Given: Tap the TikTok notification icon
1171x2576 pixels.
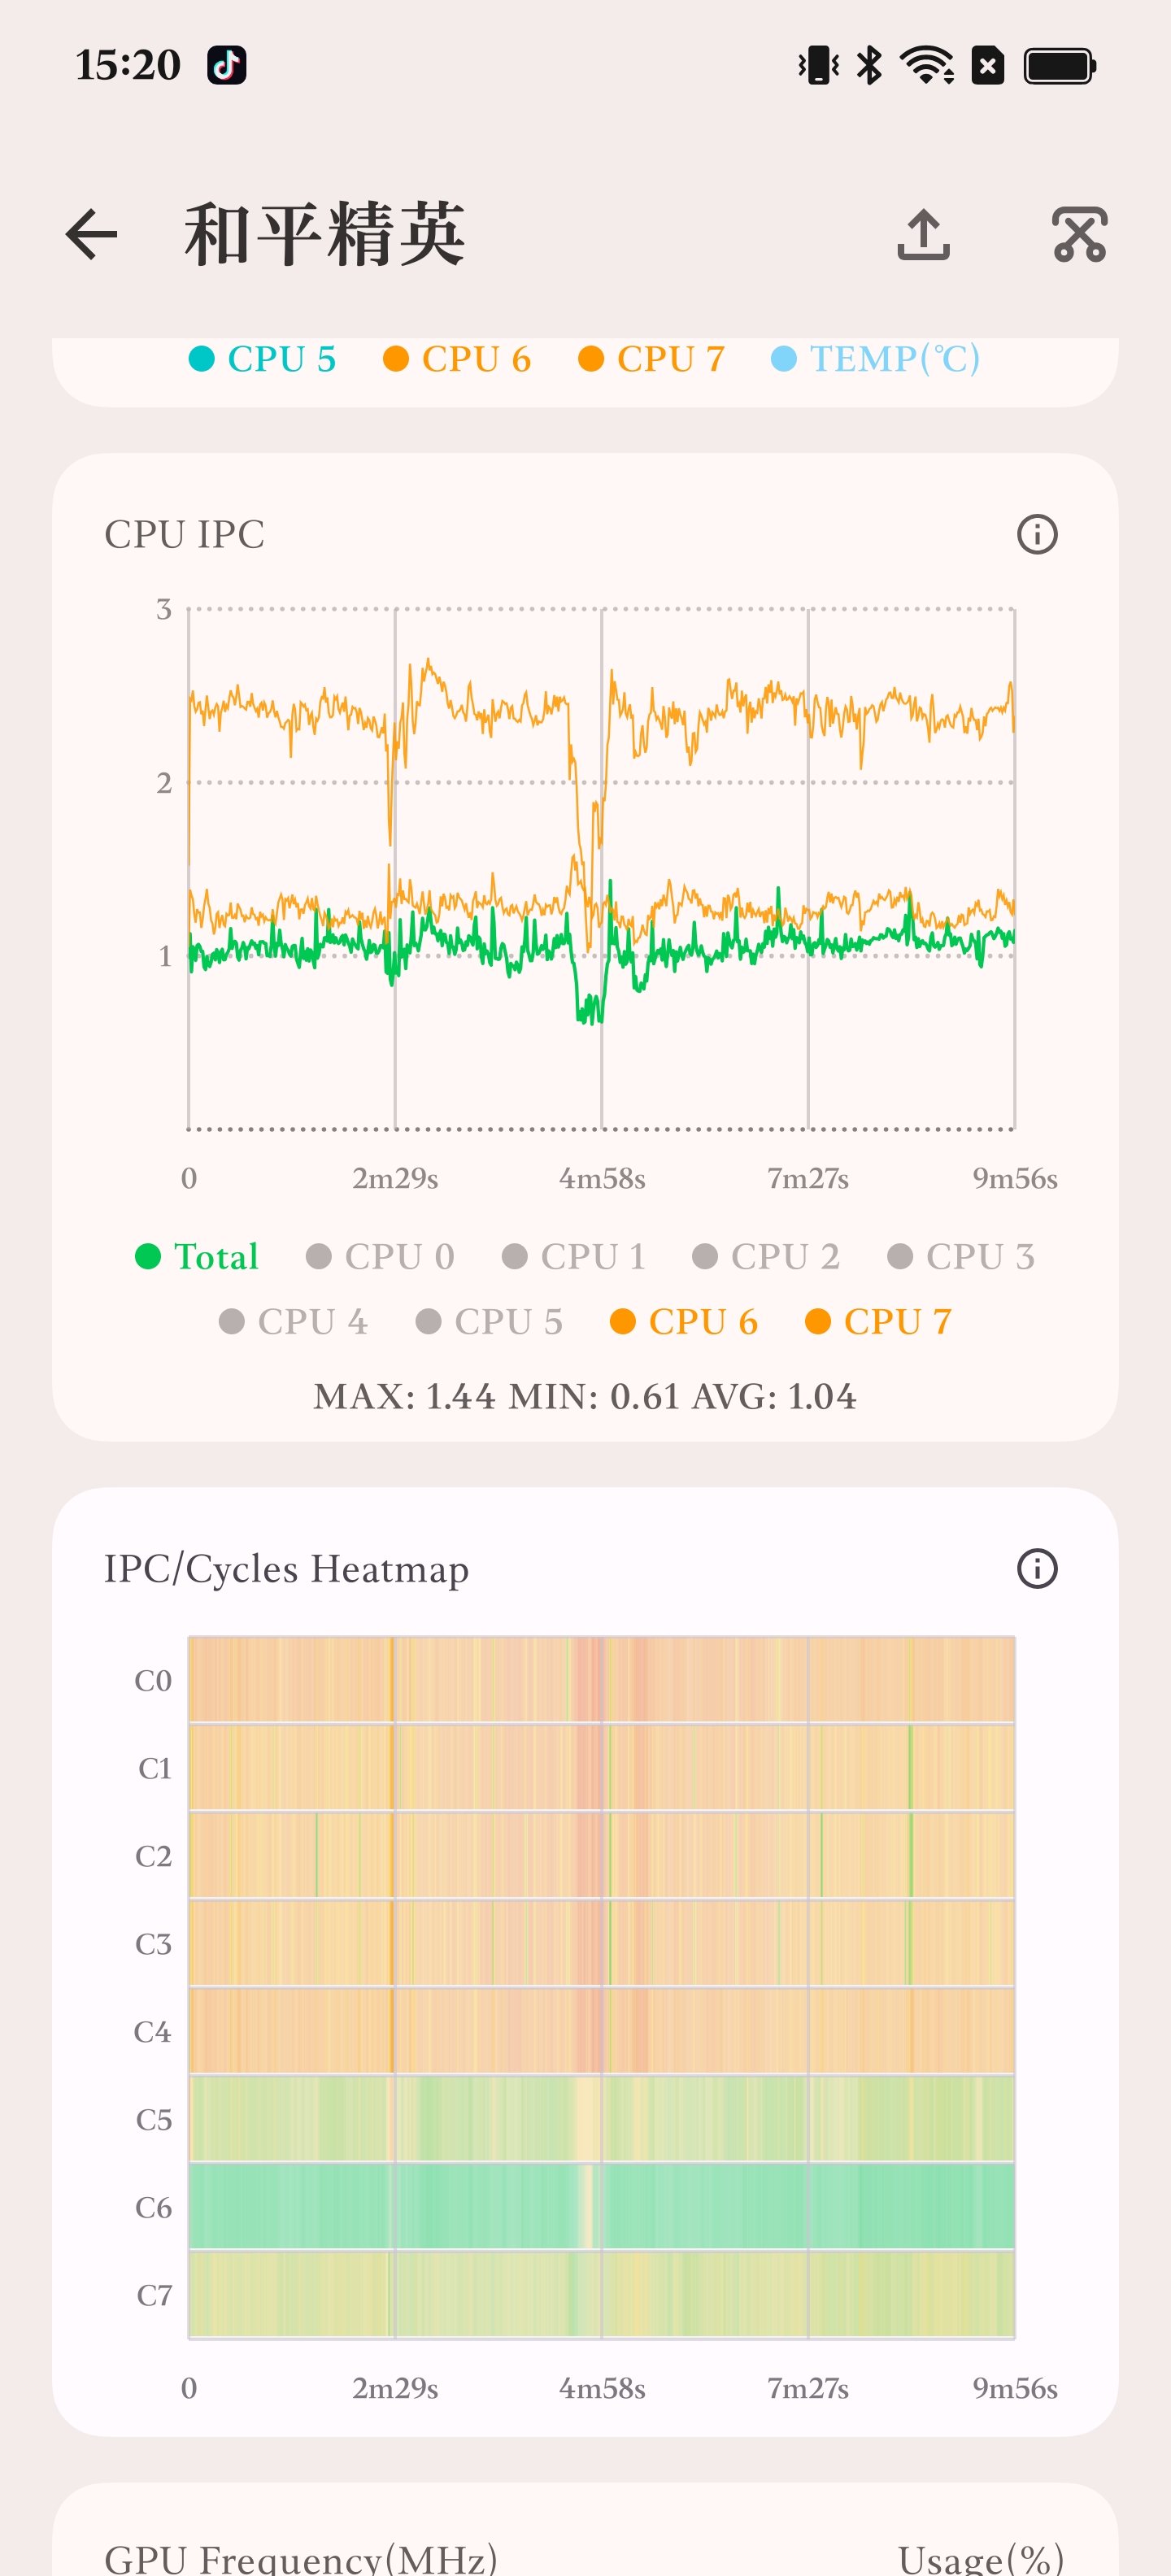Looking at the screenshot, I should tap(226, 65).
